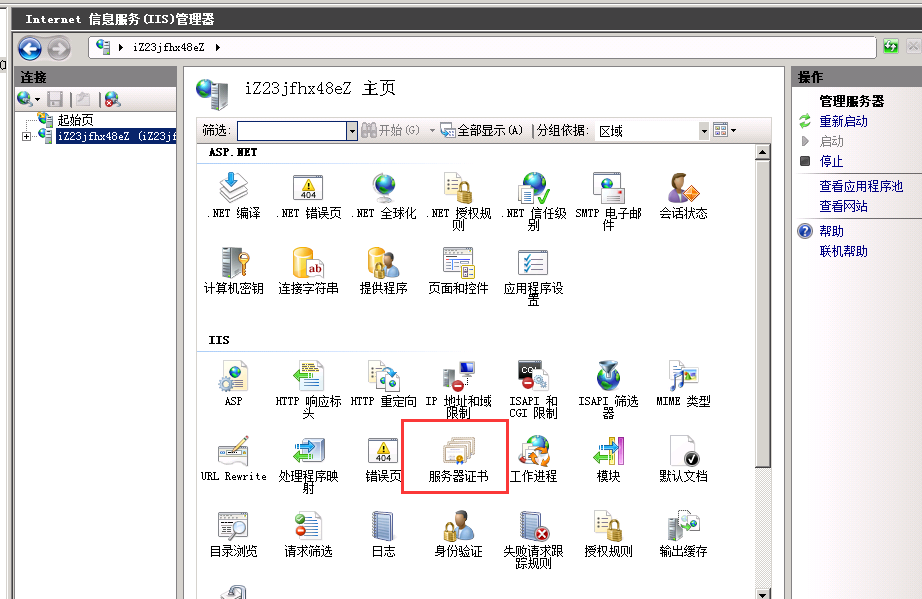Click 重新启动 restart link in actions pane
Screen dimensions: 922x599
843,121
